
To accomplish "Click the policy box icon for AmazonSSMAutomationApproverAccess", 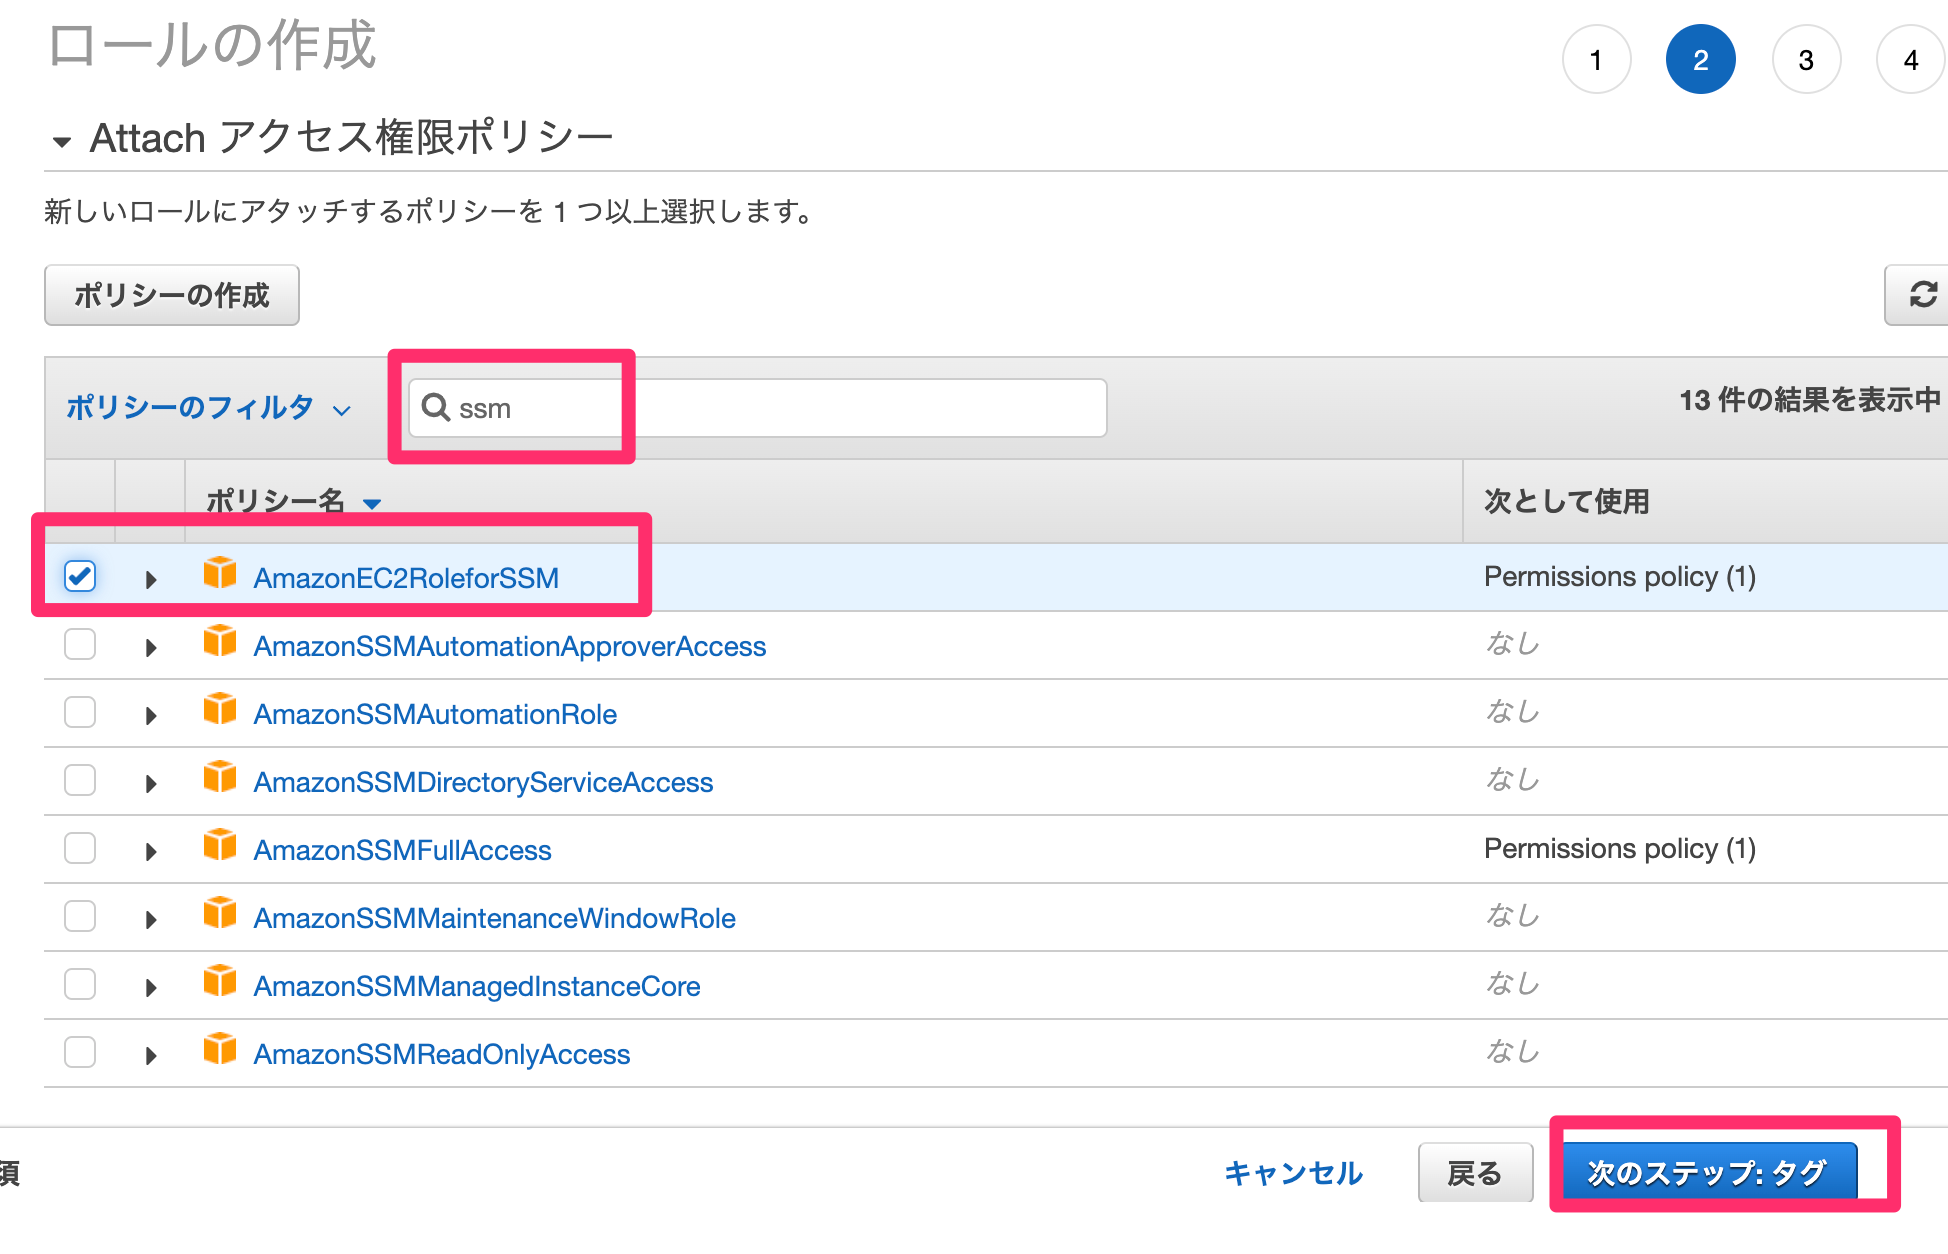I will (x=220, y=642).
